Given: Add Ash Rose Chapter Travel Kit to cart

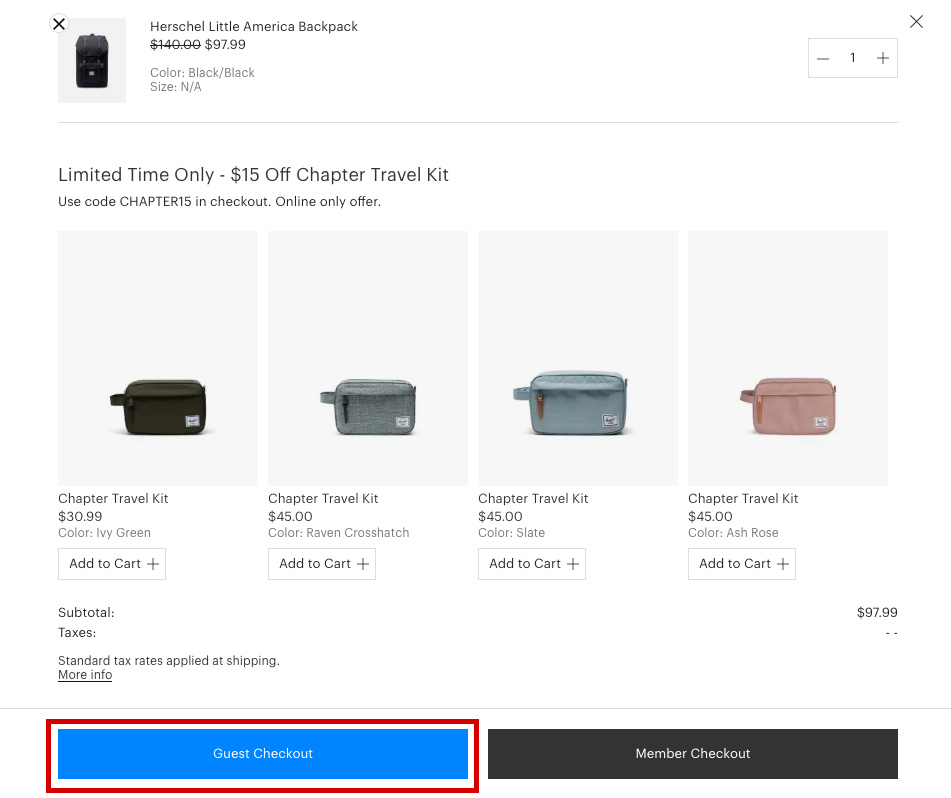Looking at the screenshot, I should (x=742, y=564).
